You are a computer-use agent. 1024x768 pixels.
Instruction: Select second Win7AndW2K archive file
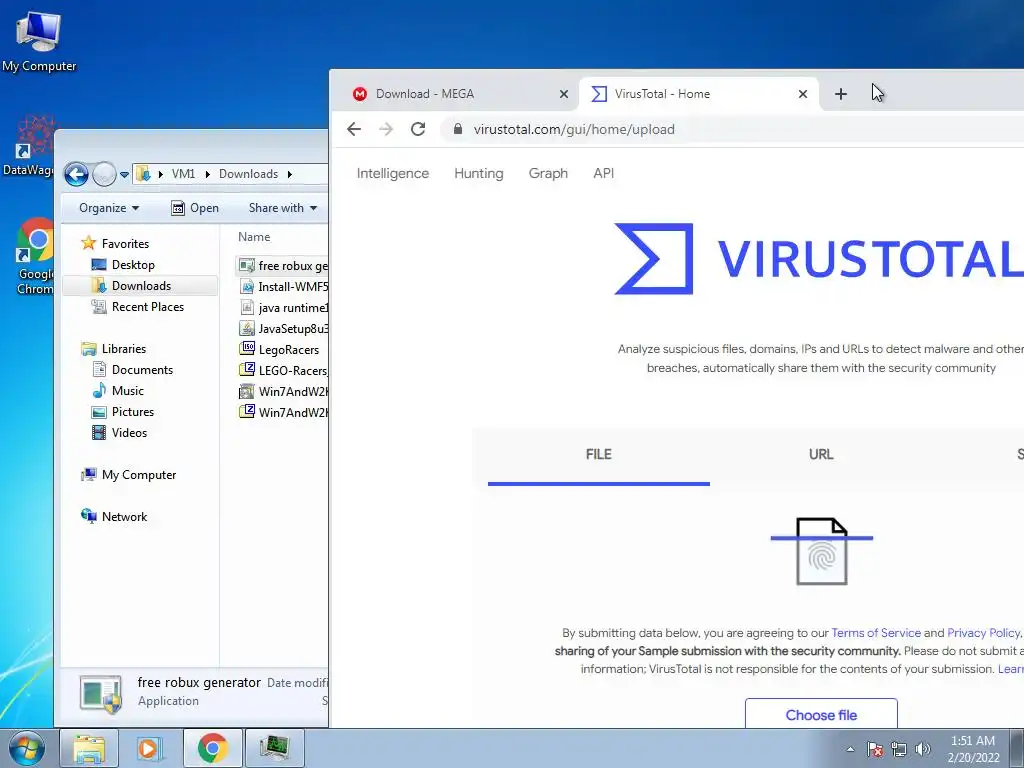pyautogui.click(x=283, y=412)
